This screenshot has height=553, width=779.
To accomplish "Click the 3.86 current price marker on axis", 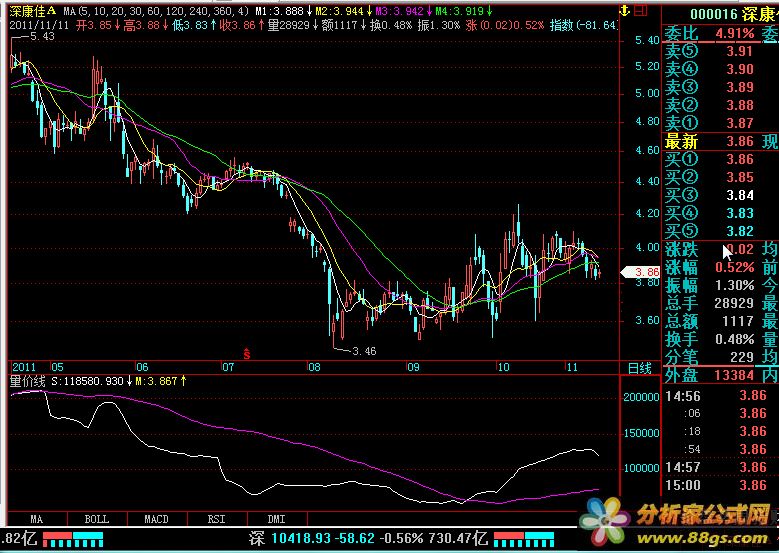I will [640, 272].
